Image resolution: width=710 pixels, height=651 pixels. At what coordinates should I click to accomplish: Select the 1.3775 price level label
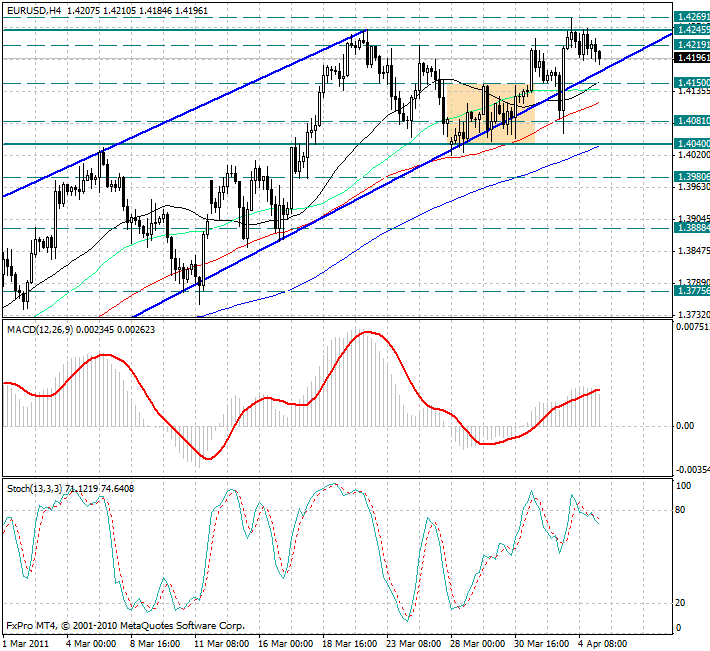coord(692,291)
